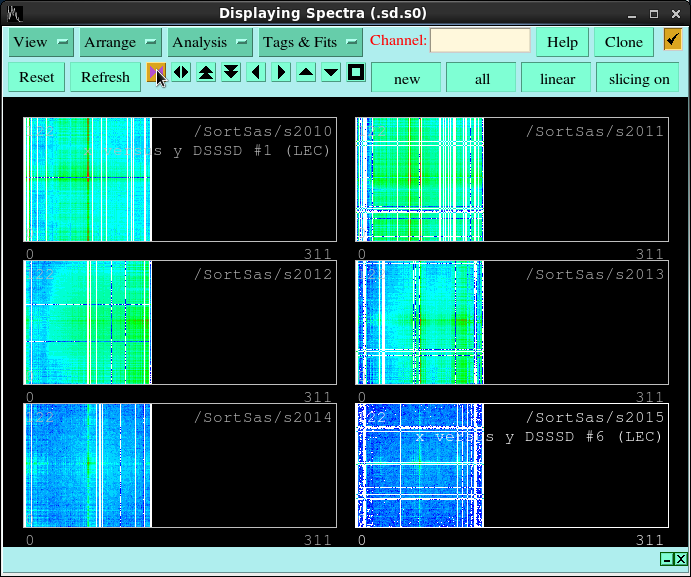
Task: Click the Channel input field
Action: pyautogui.click(x=480, y=41)
